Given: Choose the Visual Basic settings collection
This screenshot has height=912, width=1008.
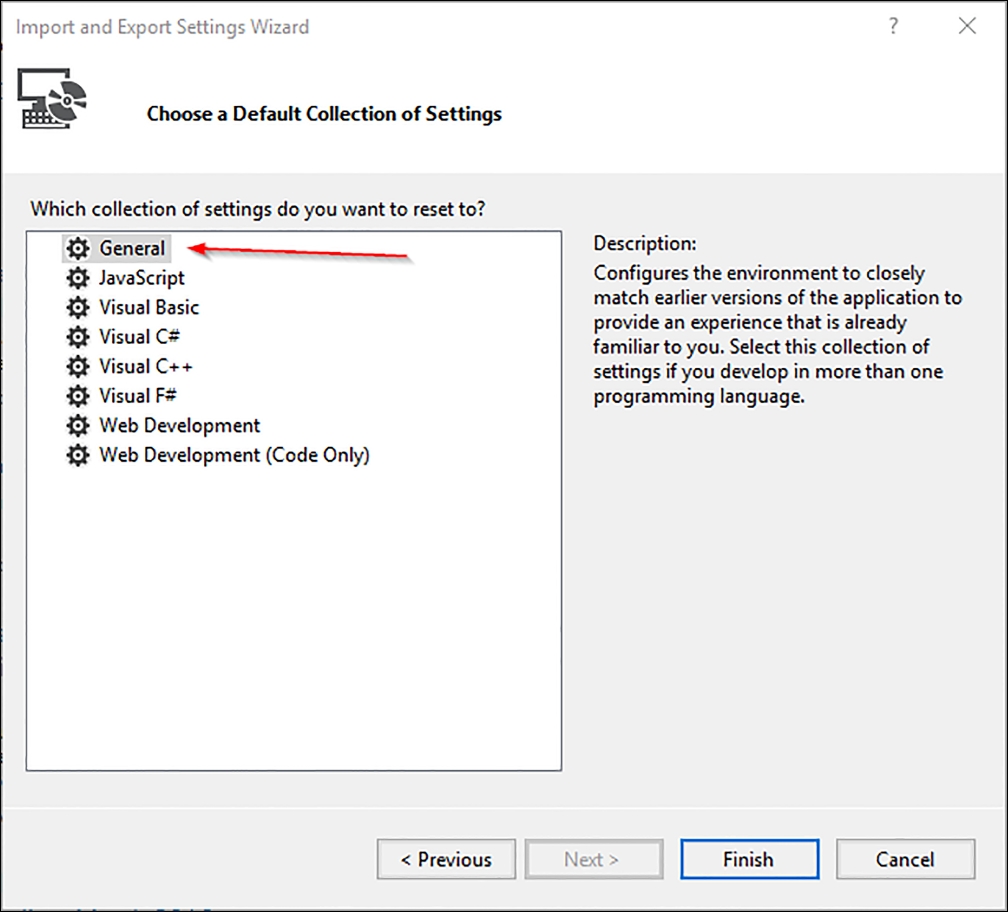Looking at the screenshot, I should 133,307.
